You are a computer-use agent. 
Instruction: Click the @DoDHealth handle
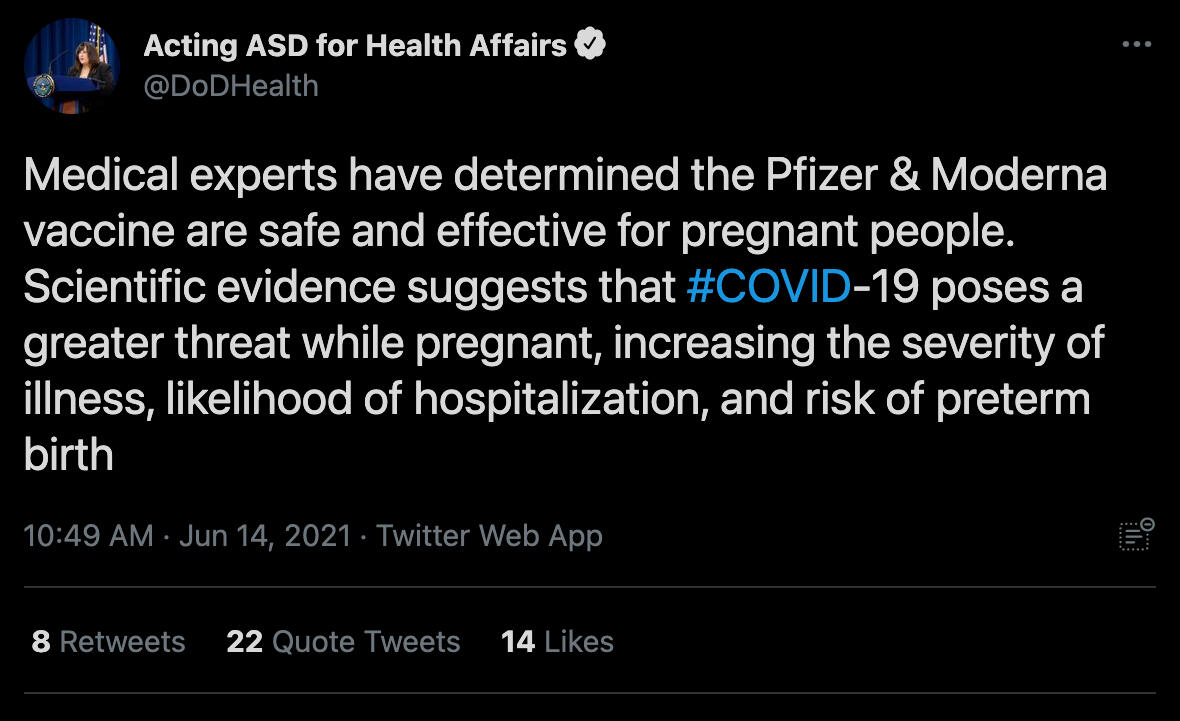231,86
